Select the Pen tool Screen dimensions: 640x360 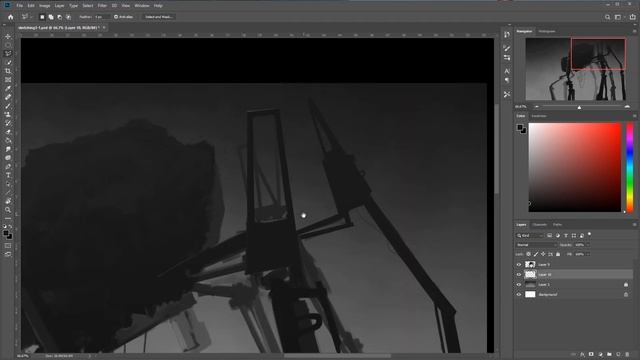coord(8,167)
